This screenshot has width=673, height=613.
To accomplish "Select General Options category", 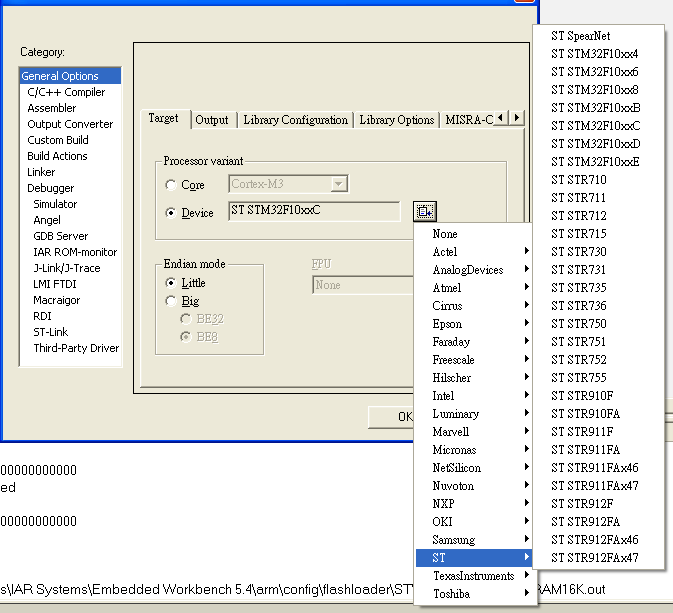I will (70, 76).
